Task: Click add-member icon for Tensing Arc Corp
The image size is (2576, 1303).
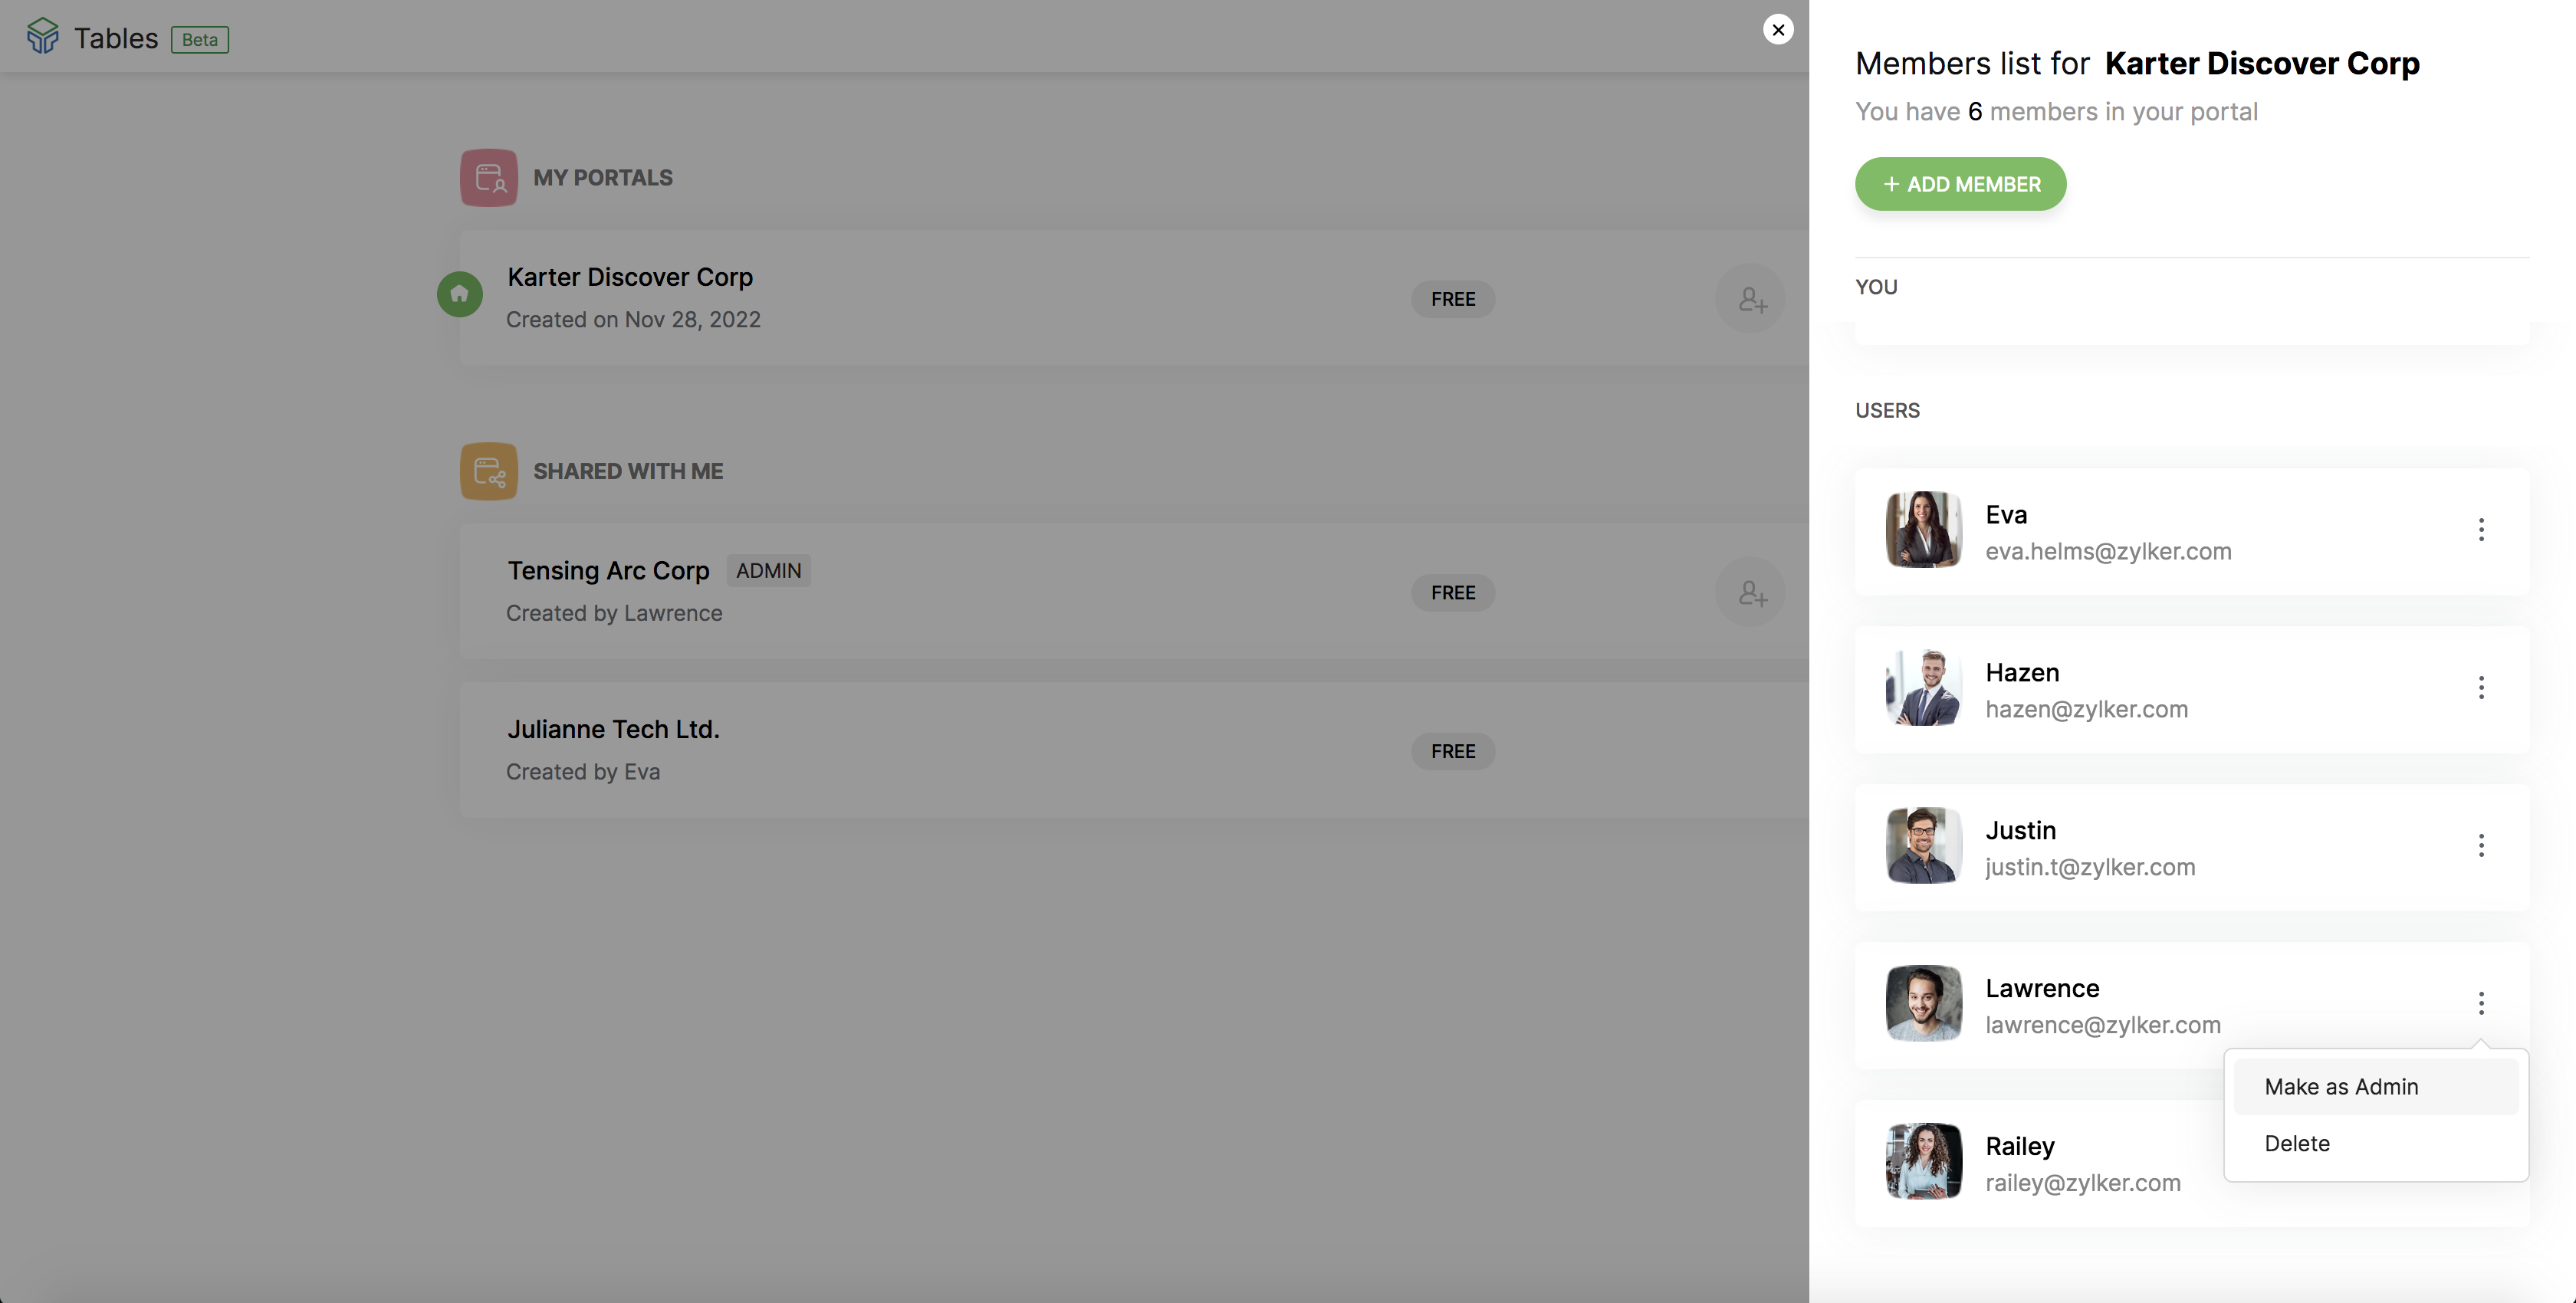Action: tap(1750, 593)
